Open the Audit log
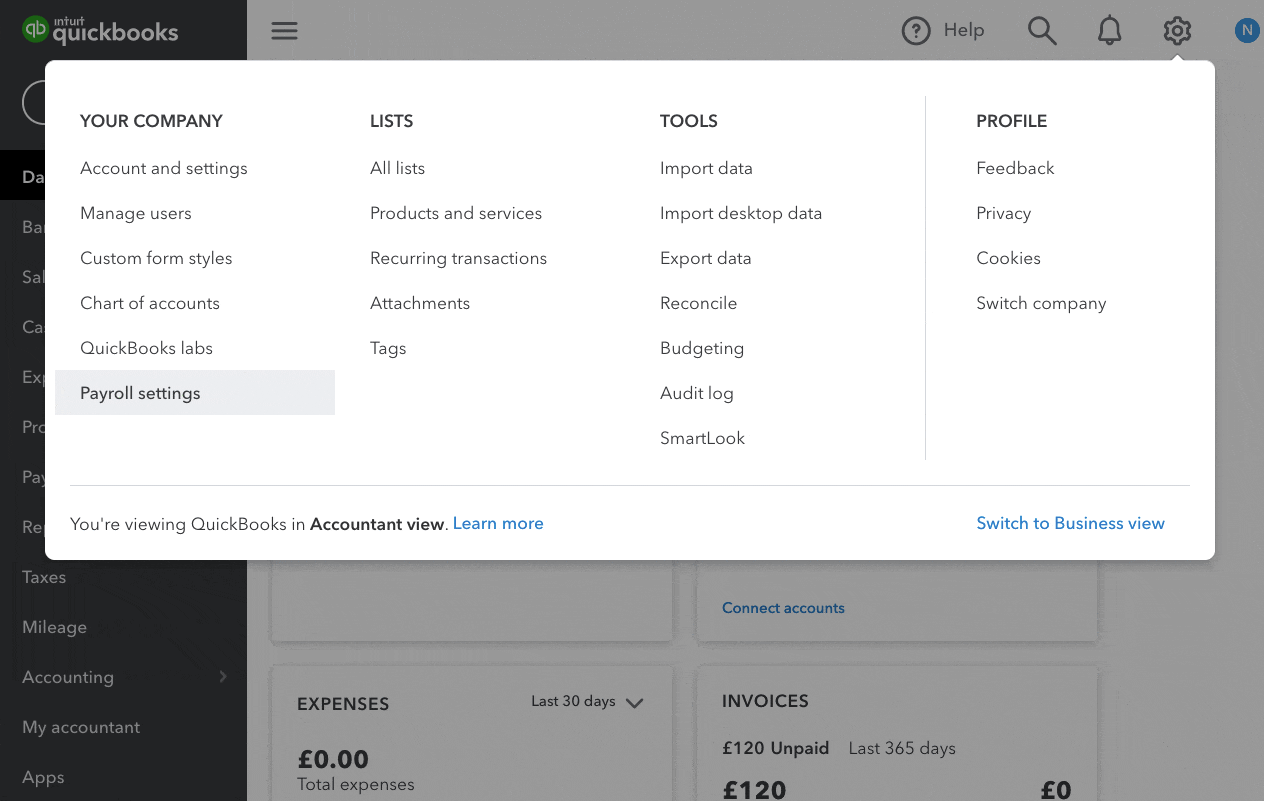The height and width of the screenshot is (801, 1264). 697,393
